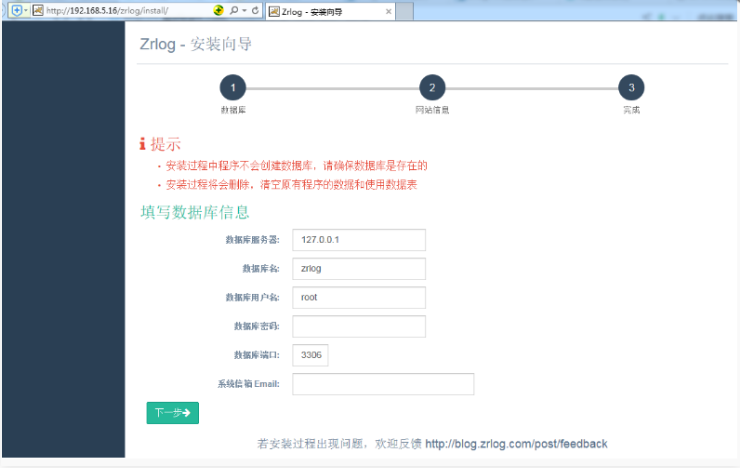
Task: Click the page favicon in the address bar
Action: tap(38, 10)
